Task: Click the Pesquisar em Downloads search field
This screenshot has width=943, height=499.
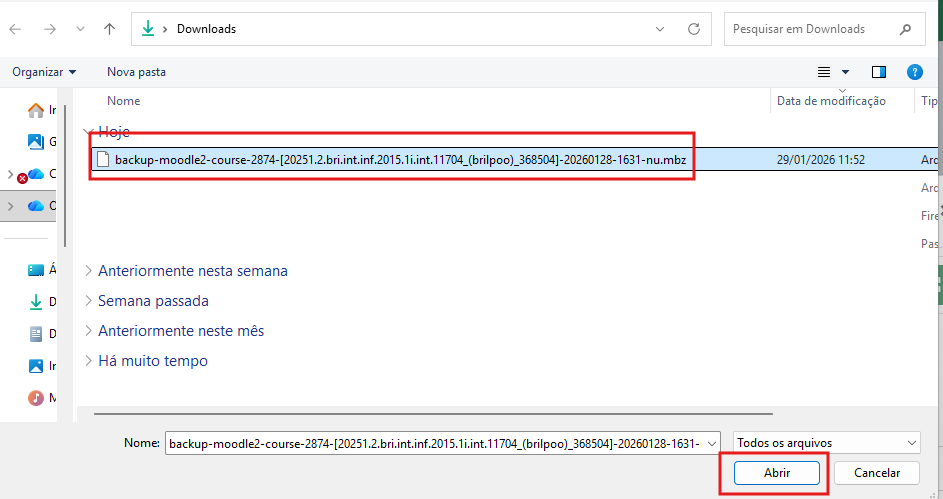Action: pos(810,29)
